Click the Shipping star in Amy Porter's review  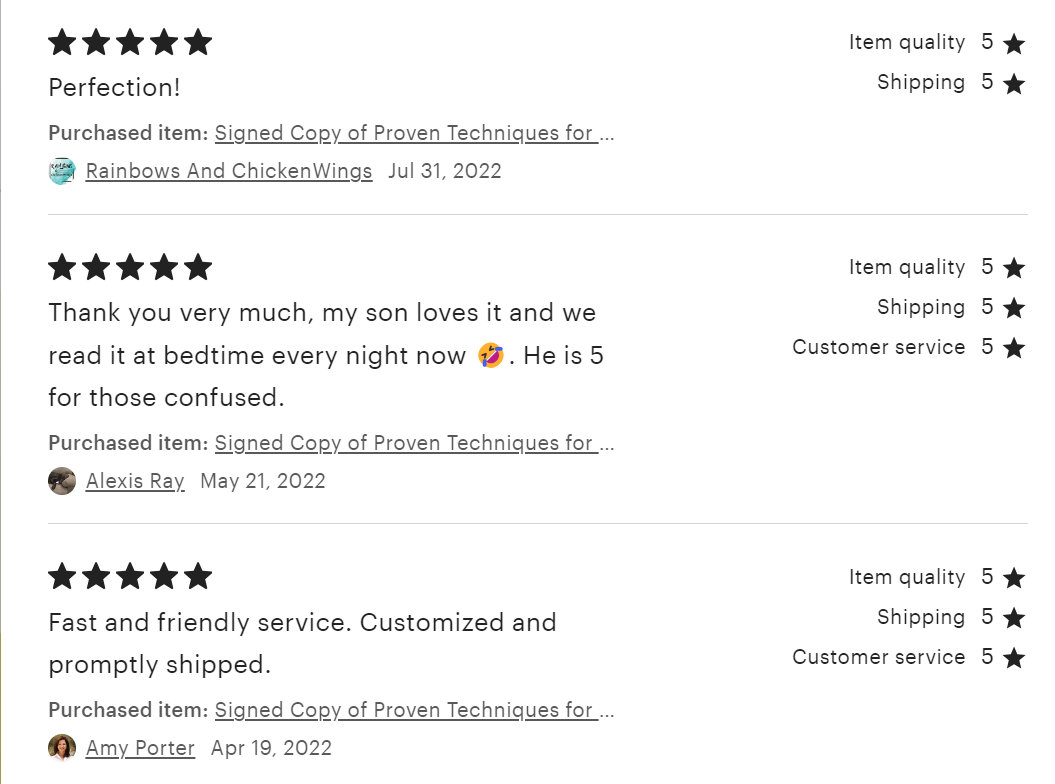click(1014, 618)
